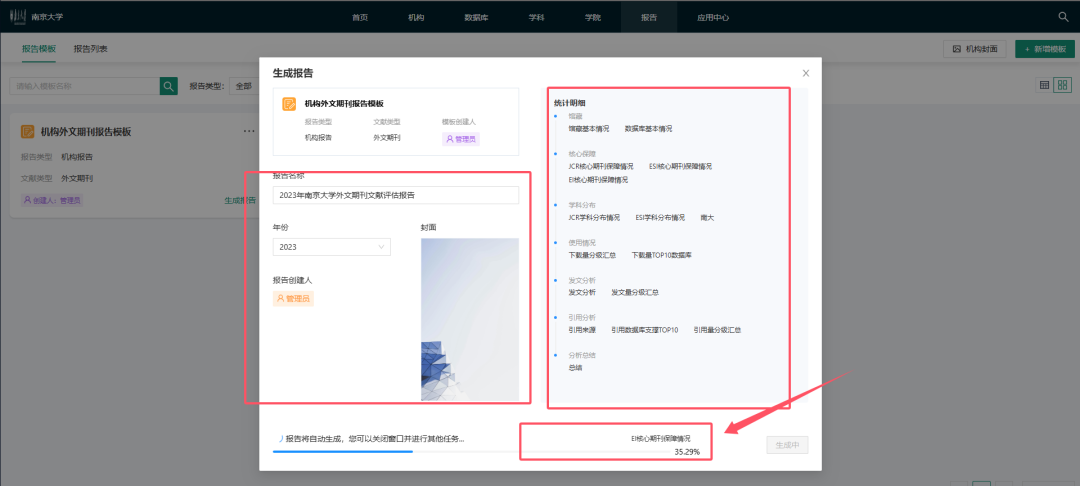Open the 报告类型 全部 dropdown

click(x=243, y=86)
